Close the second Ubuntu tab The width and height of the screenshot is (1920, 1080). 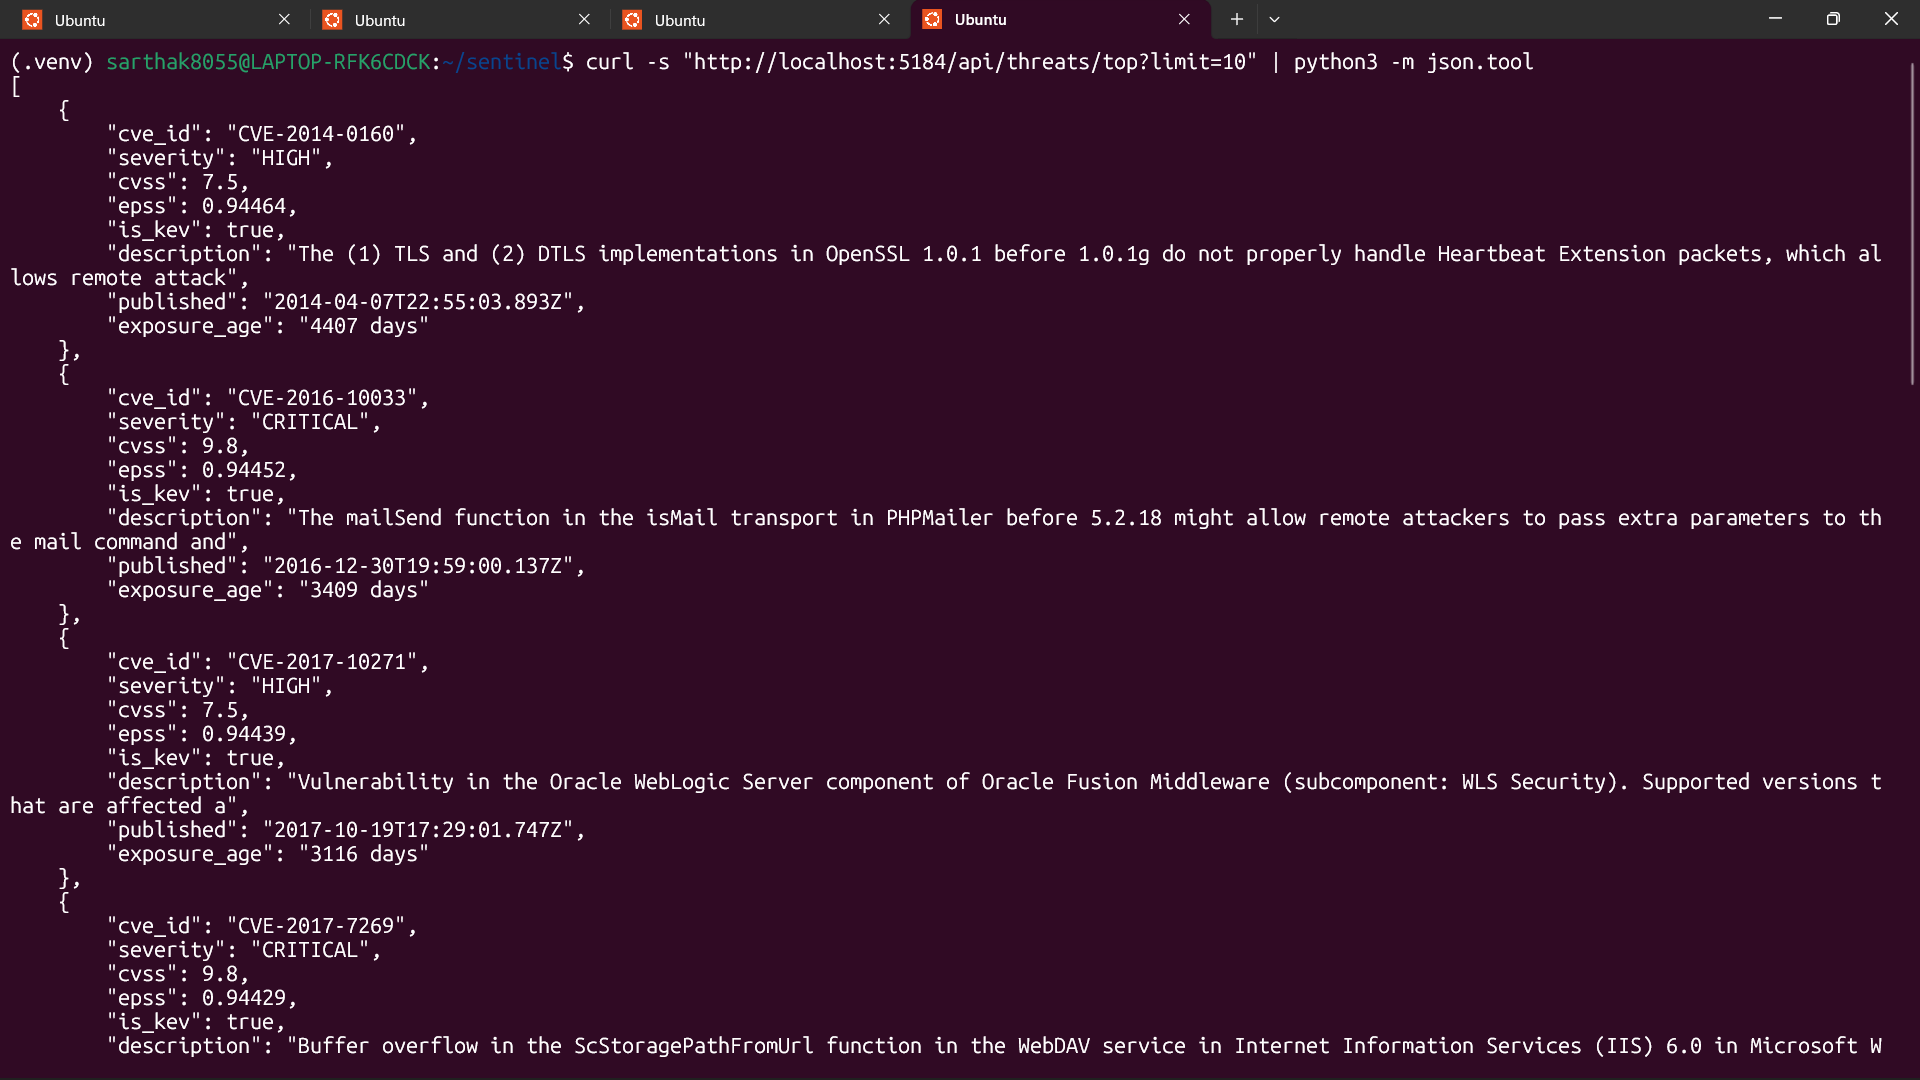584,19
